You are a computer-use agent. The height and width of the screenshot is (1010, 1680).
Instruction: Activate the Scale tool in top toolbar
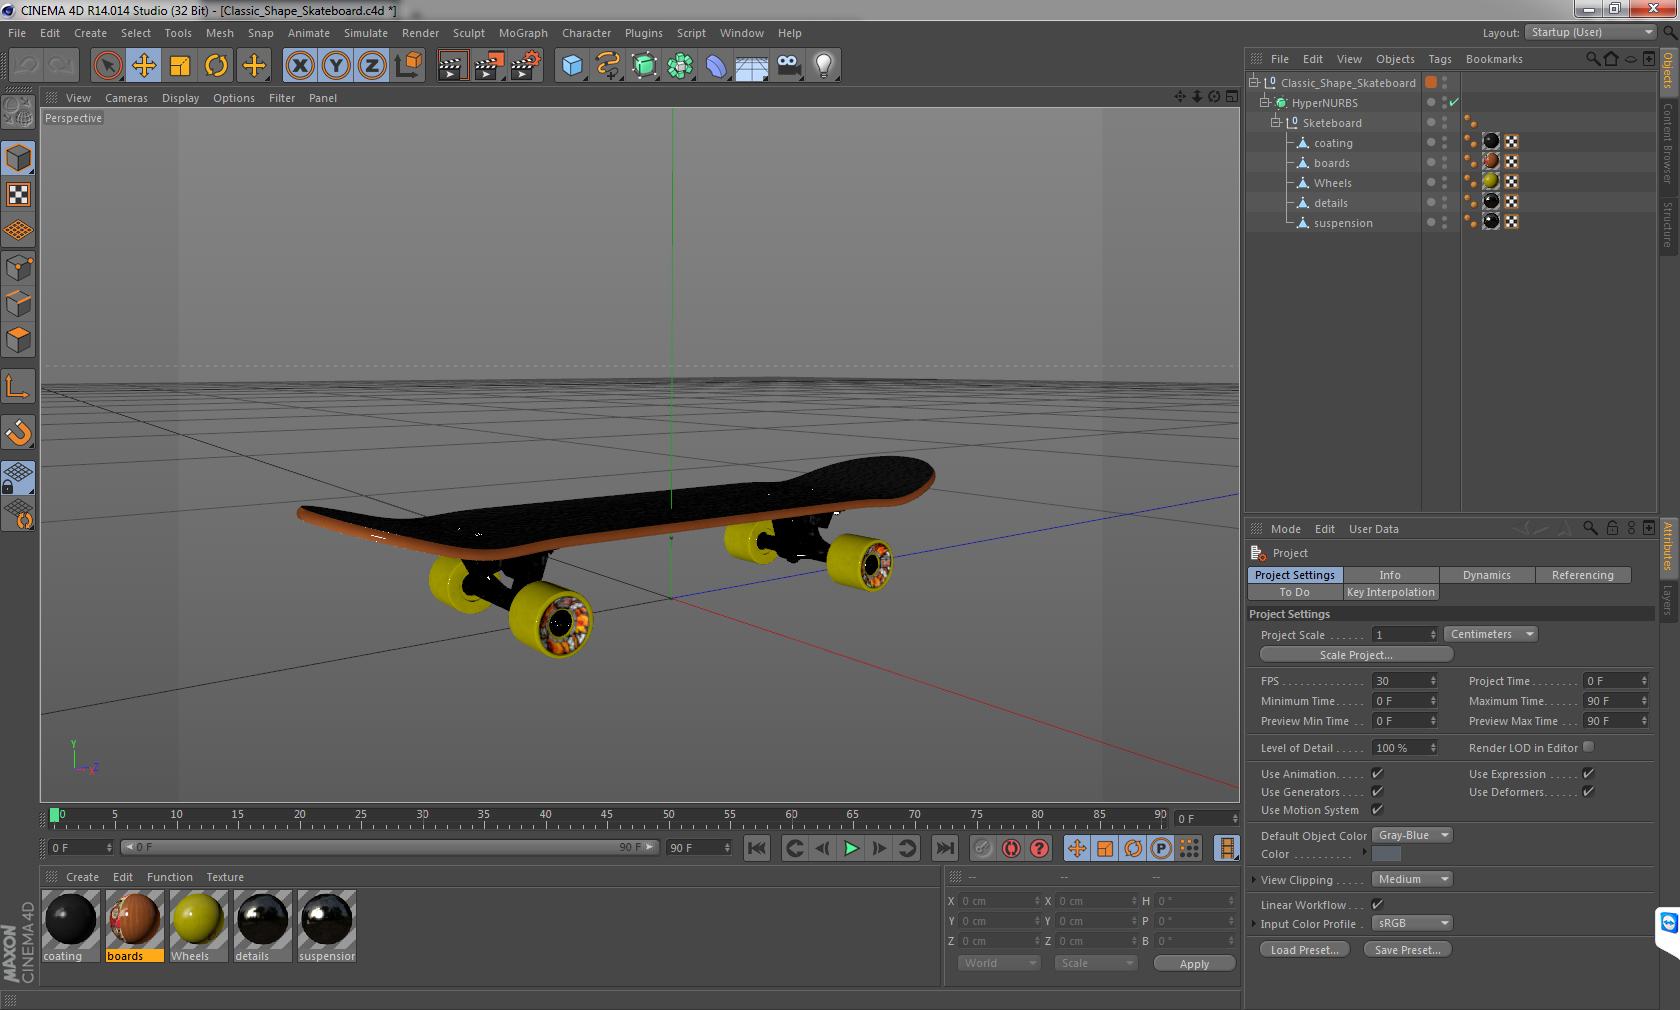point(180,66)
